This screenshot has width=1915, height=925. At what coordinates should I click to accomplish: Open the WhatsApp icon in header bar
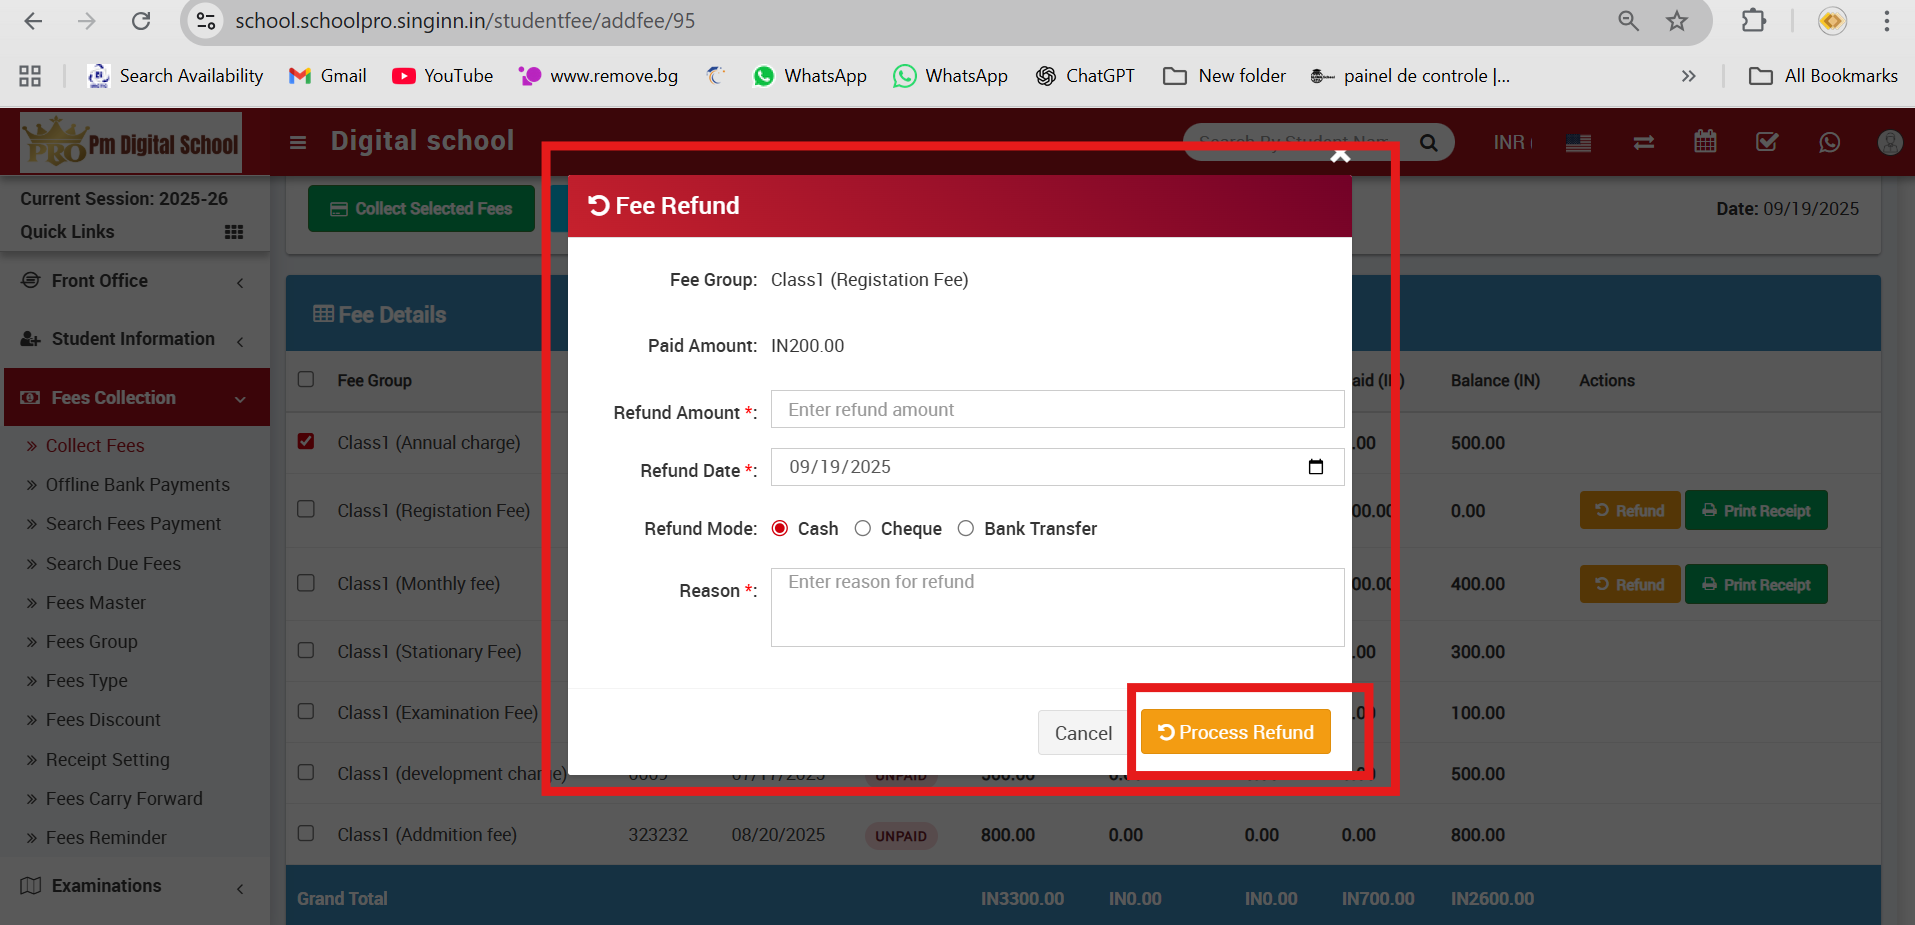click(x=1829, y=142)
